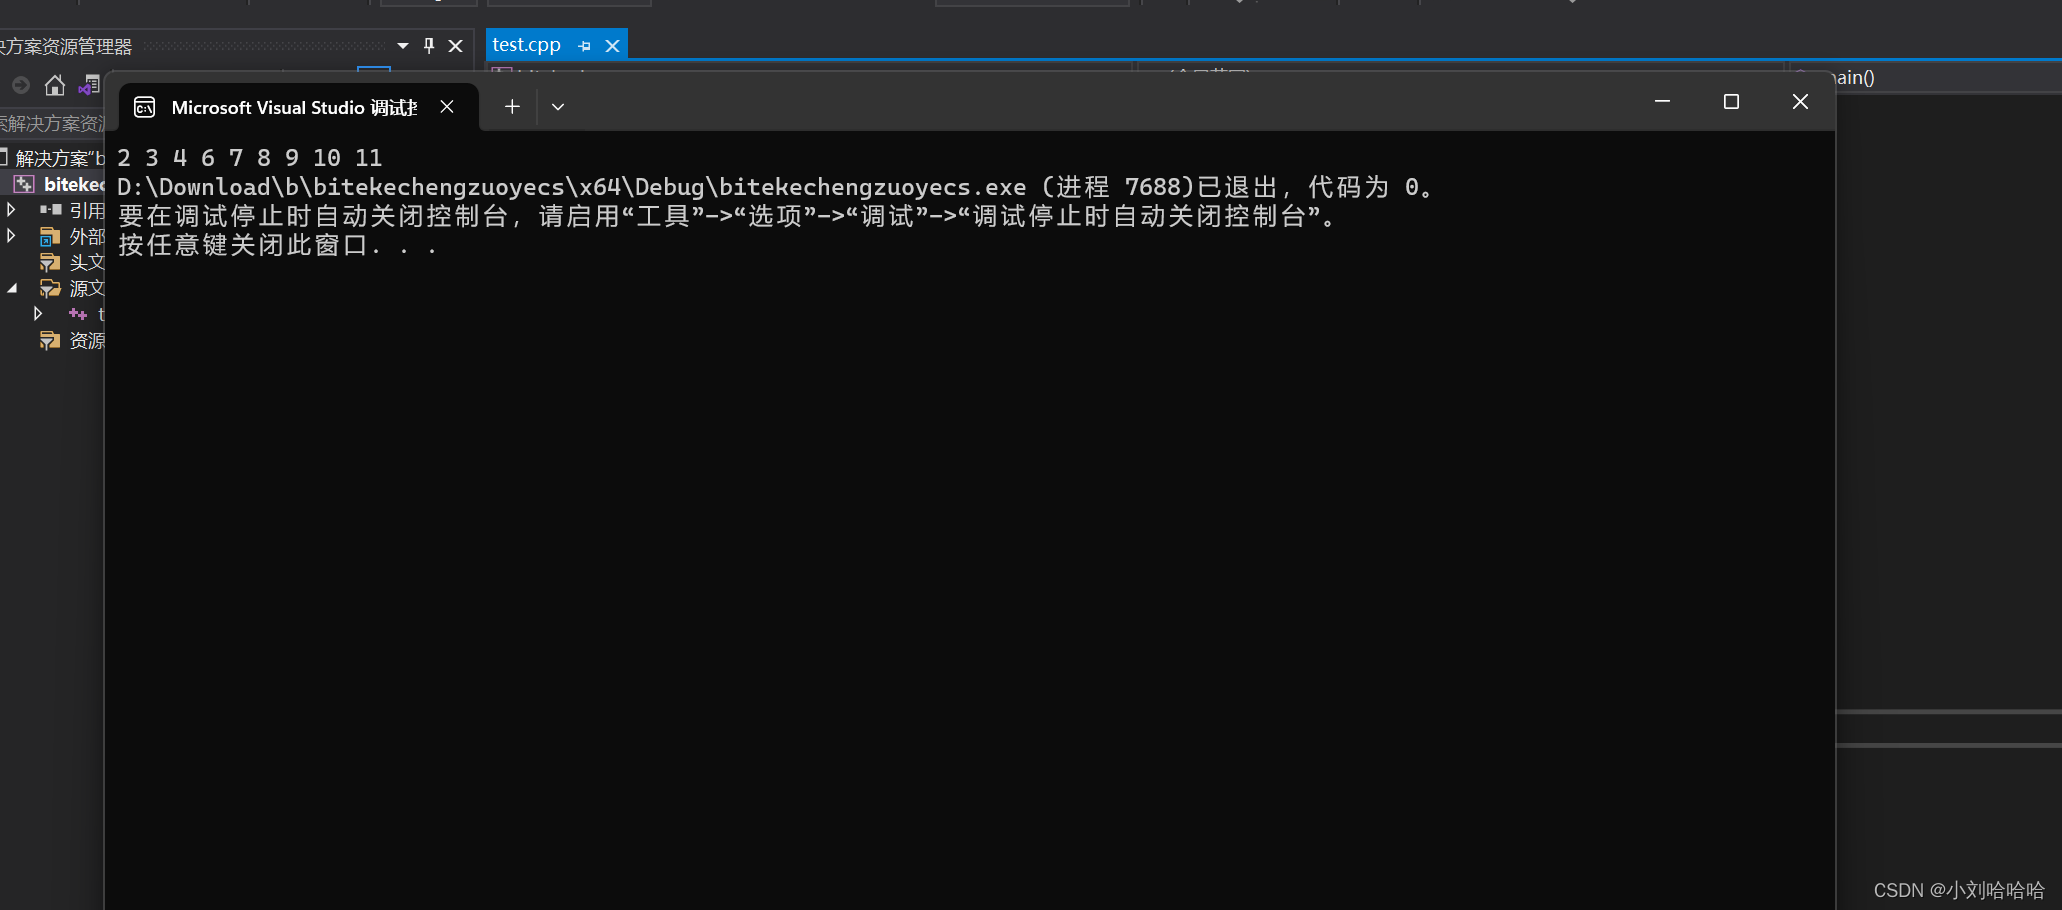Click the press-any-key message in the console

pos(278,245)
